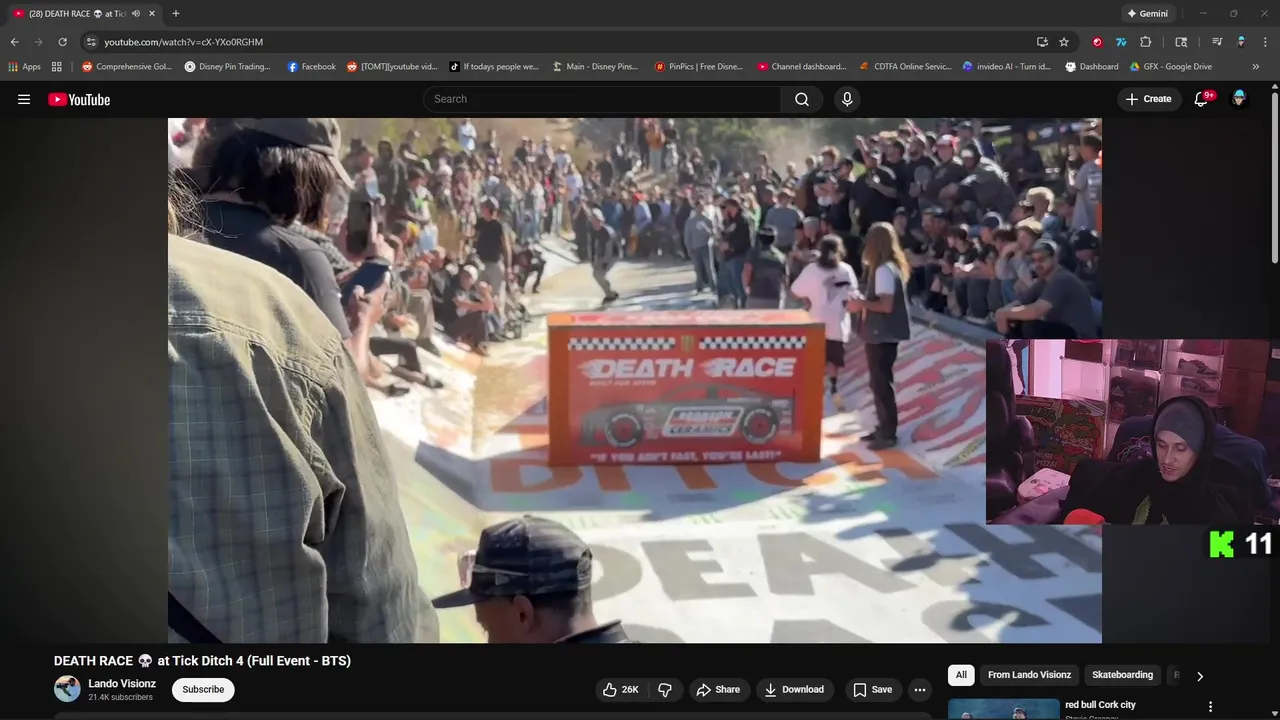
Task: Open Facebook bookmark
Action: (x=311, y=67)
